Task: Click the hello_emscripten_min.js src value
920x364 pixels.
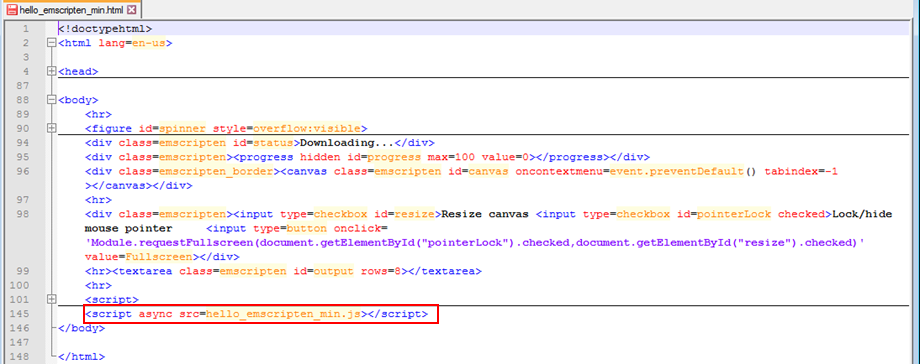Action: click(283, 314)
